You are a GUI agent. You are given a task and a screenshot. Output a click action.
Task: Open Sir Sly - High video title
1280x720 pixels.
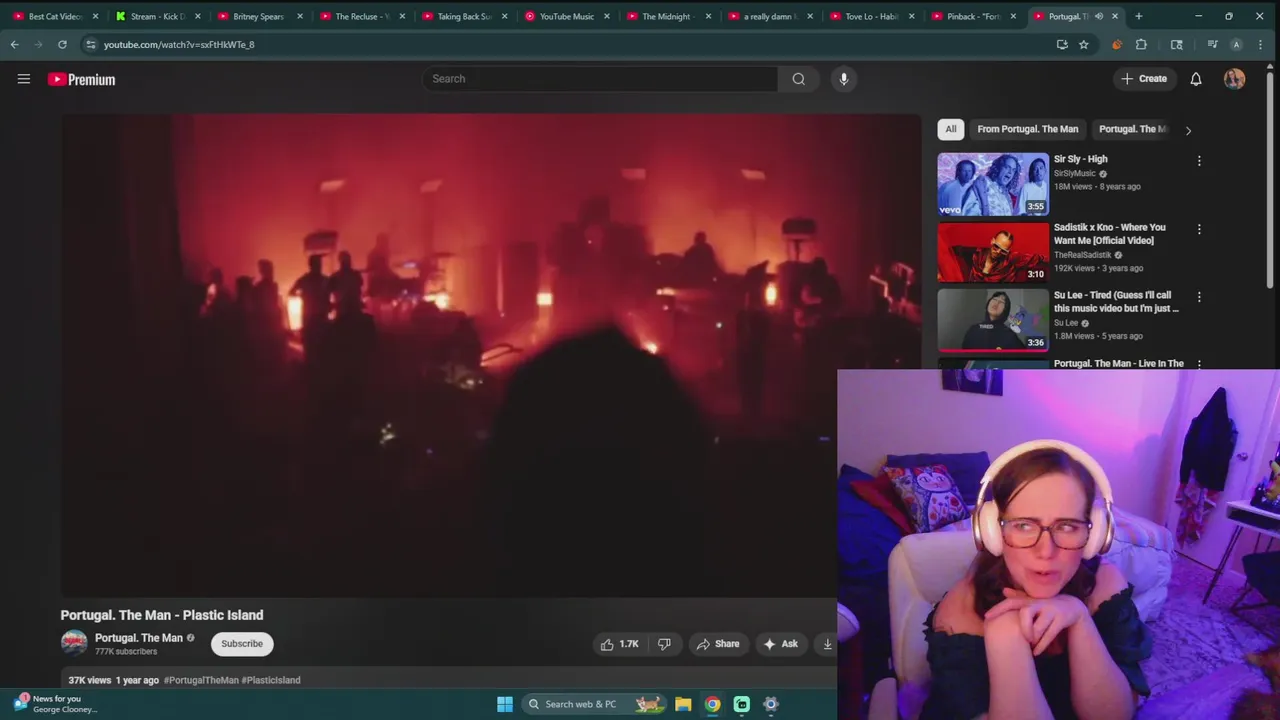[x=1081, y=159]
